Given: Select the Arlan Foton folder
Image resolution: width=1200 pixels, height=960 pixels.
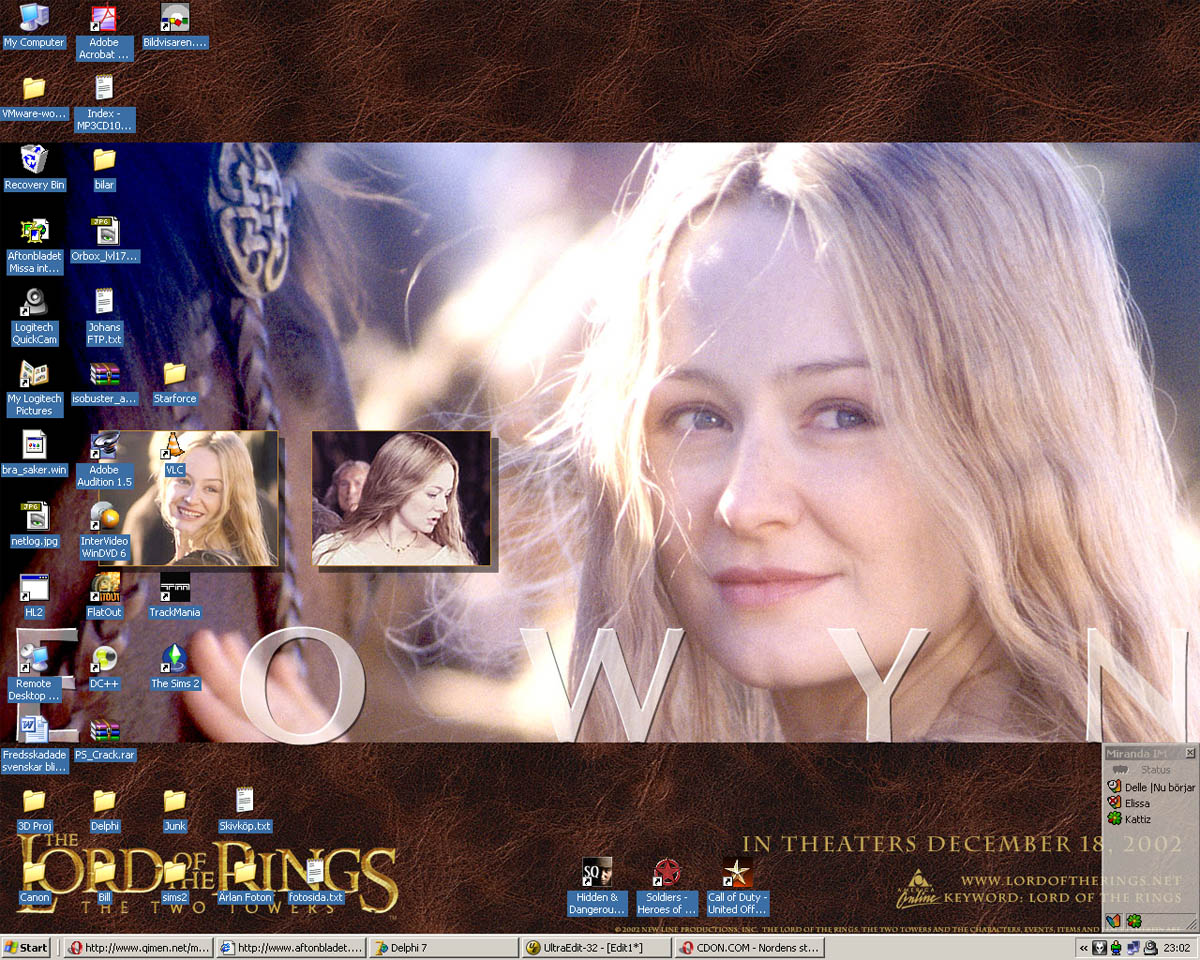Looking at the screenshot, I should click(x=245, y=881).
